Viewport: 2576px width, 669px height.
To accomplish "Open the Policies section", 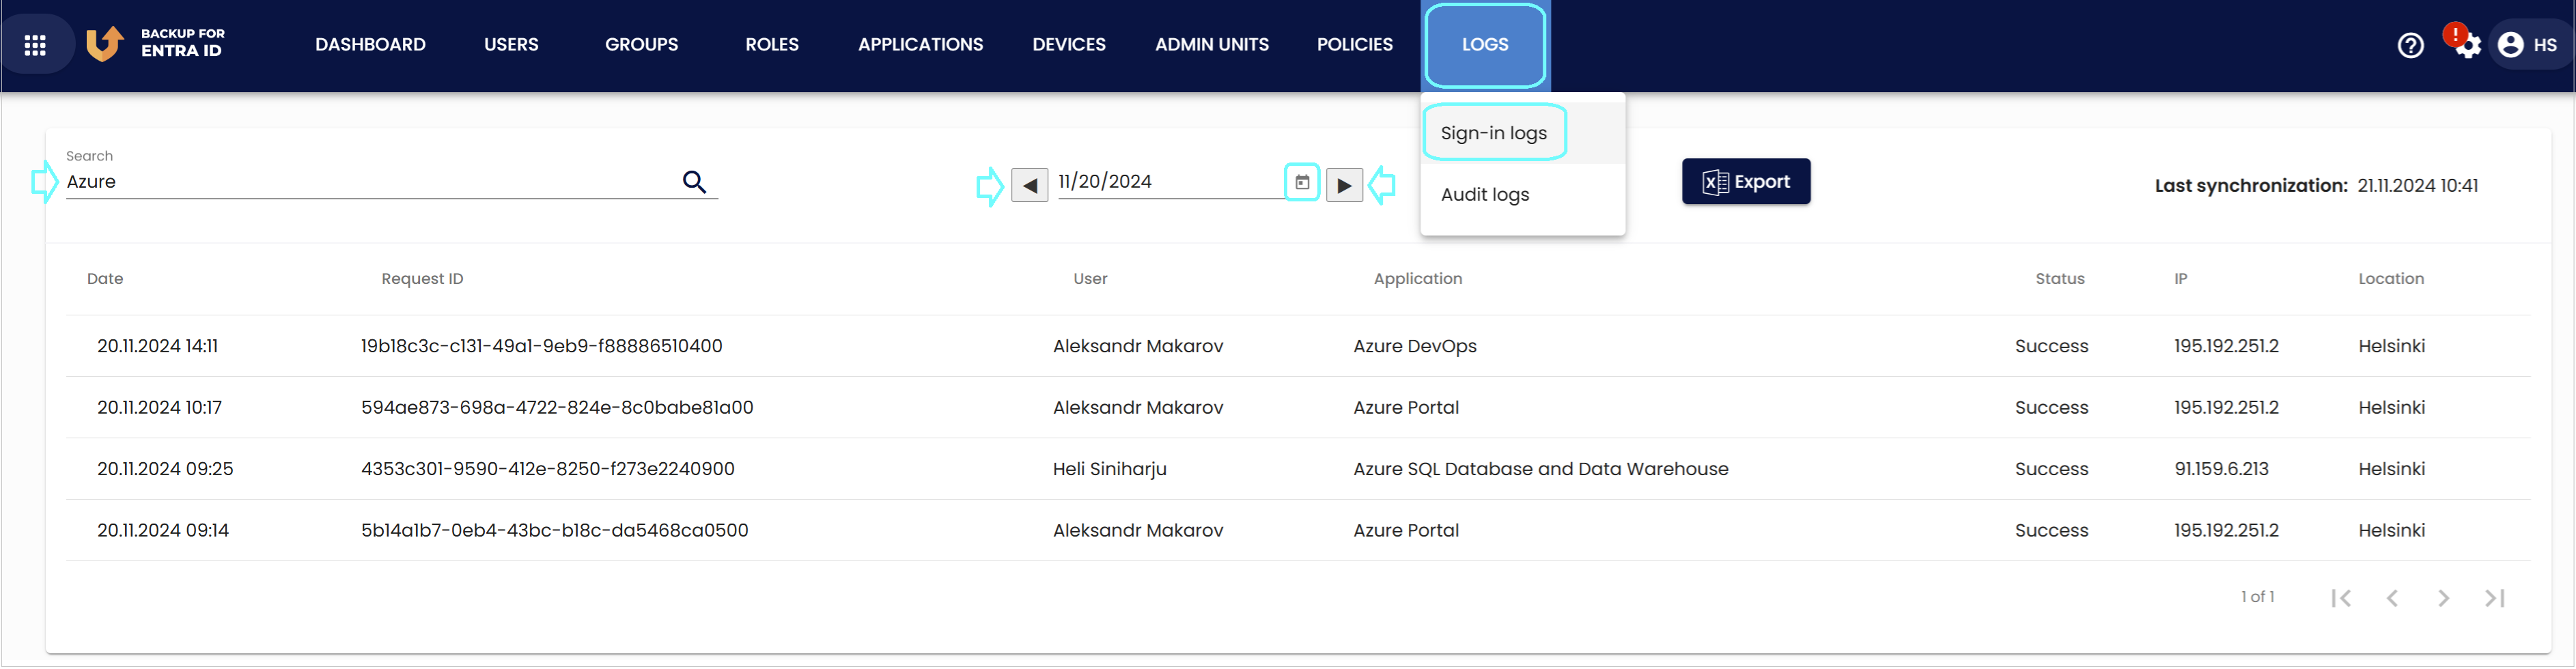I will pyautogui.click(x=1355, y=45).
